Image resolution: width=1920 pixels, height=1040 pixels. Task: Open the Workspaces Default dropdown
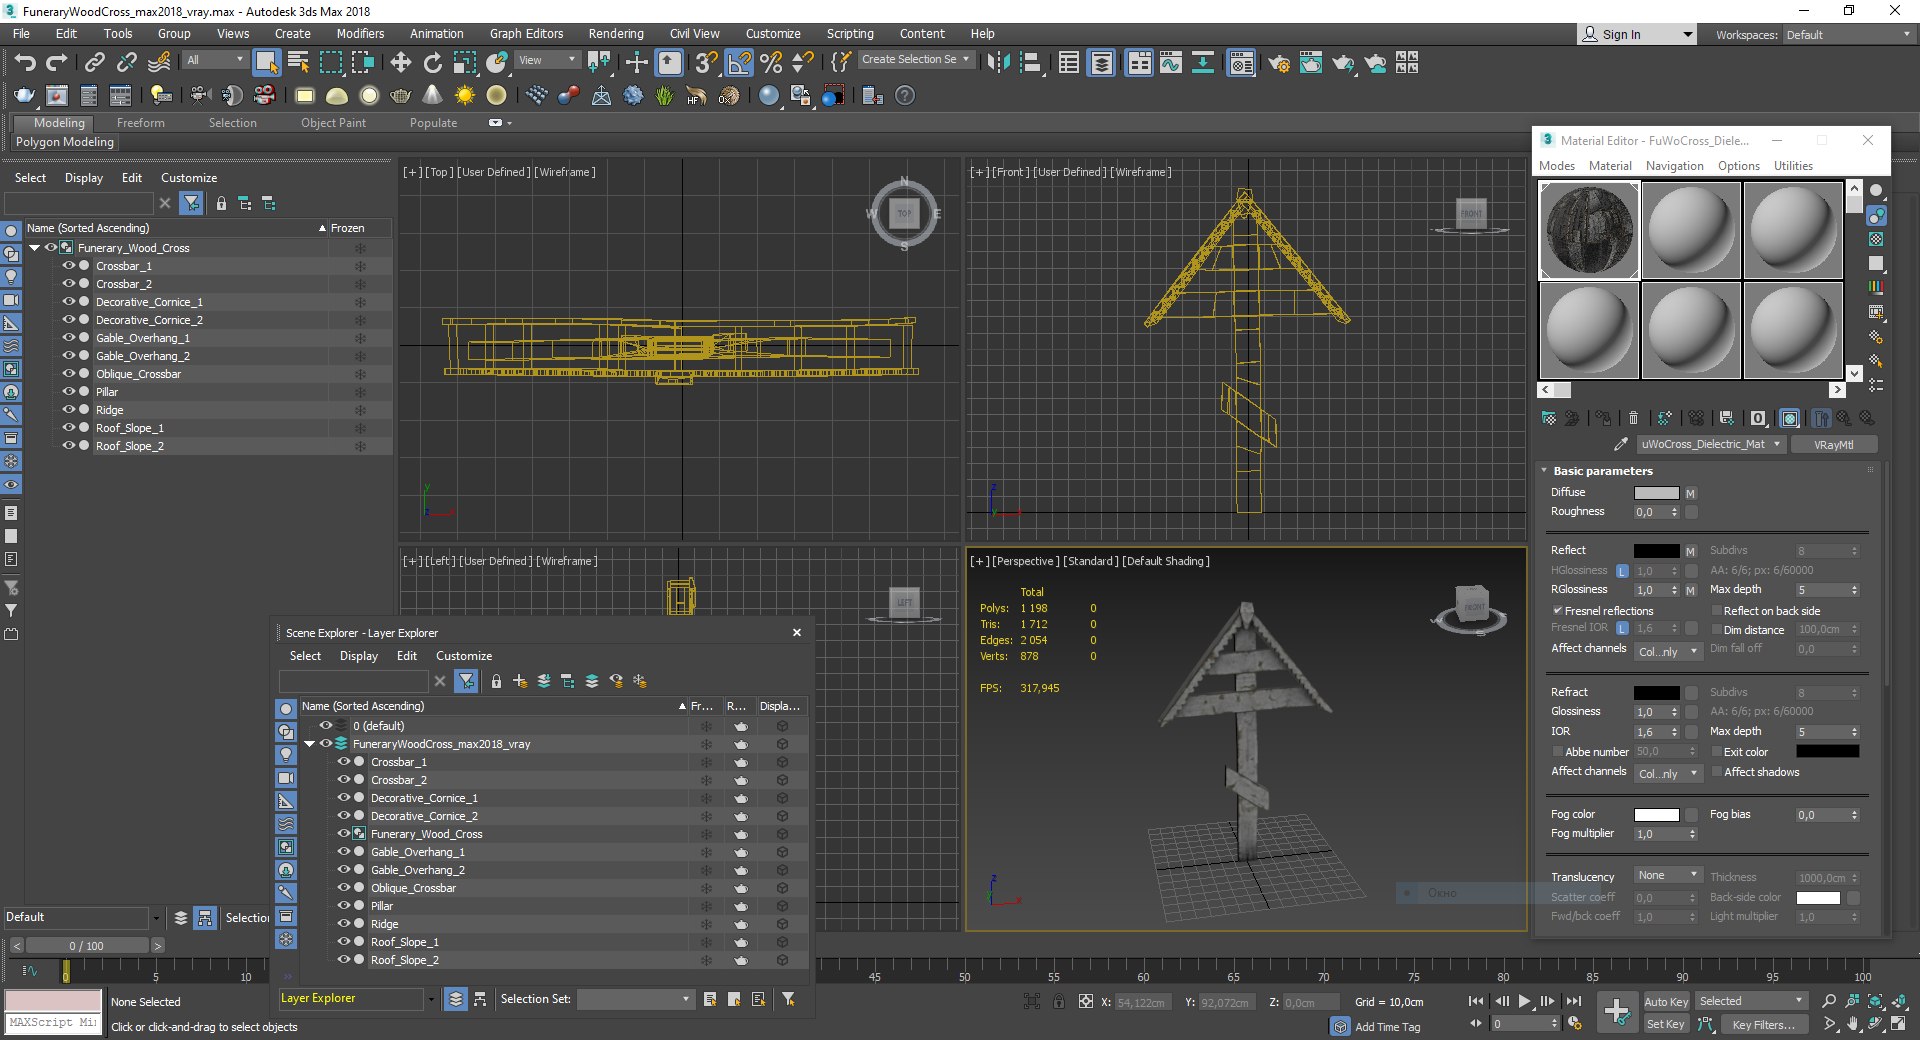(x=1848, y=35)
